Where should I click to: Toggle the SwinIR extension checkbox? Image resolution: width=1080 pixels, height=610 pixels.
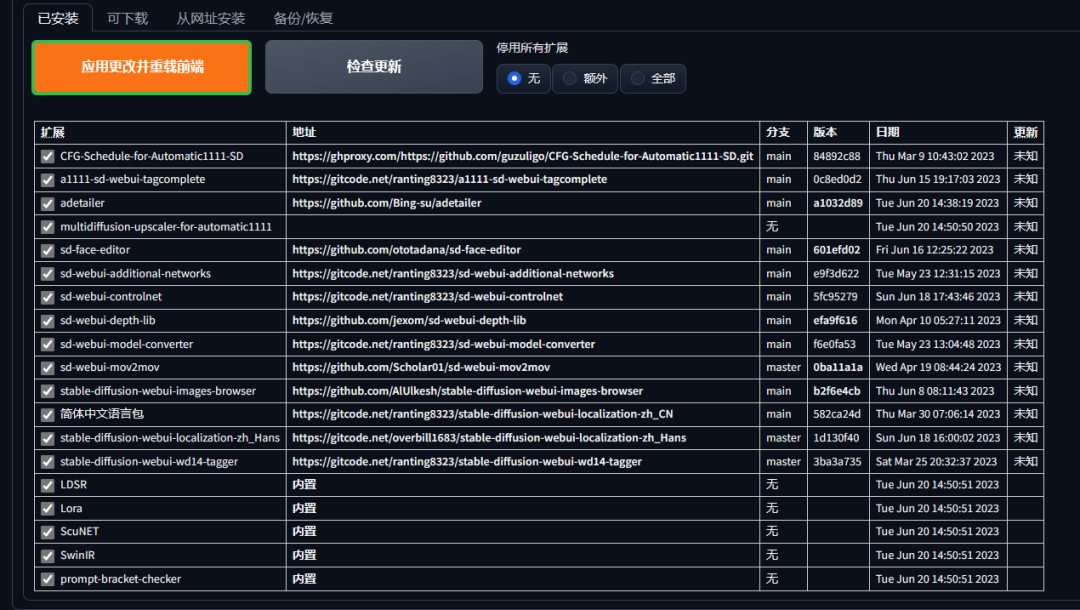[48, 556]
